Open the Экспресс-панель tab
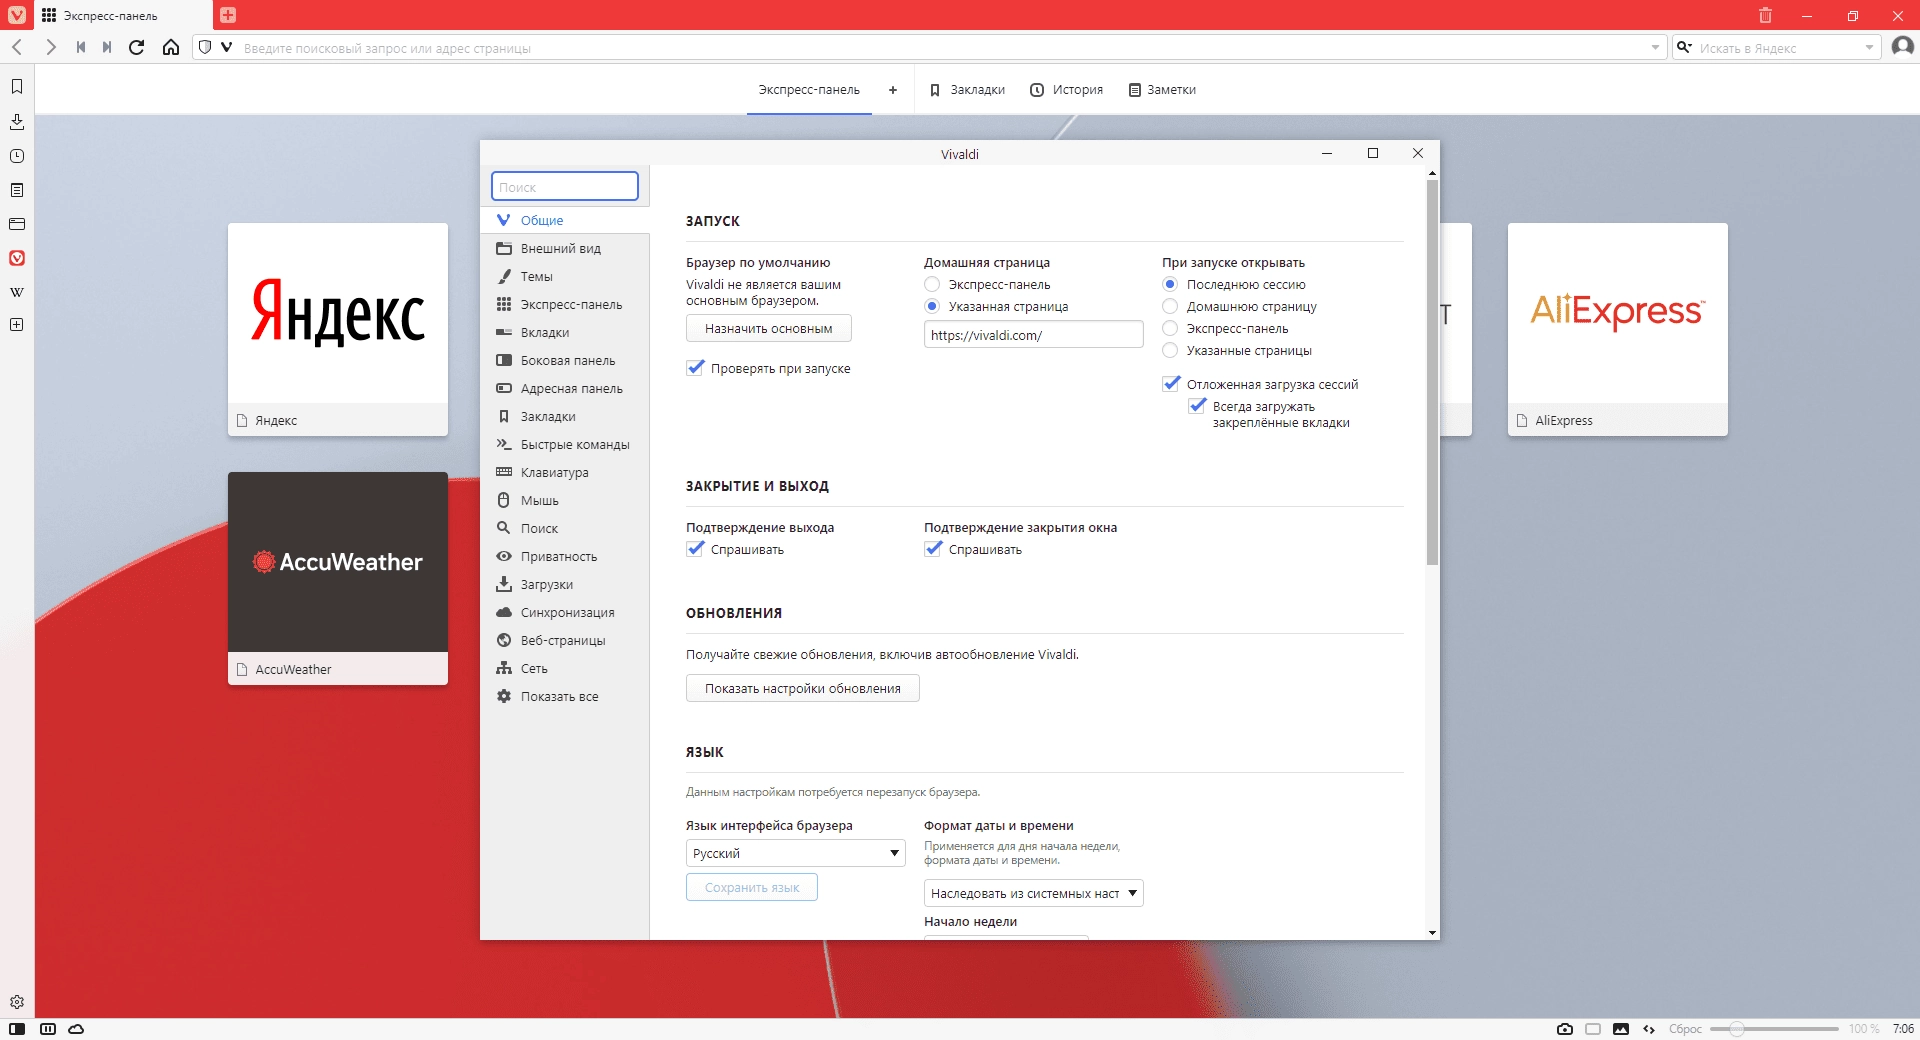This screenshot has height=1040, width=1920. 809,90
